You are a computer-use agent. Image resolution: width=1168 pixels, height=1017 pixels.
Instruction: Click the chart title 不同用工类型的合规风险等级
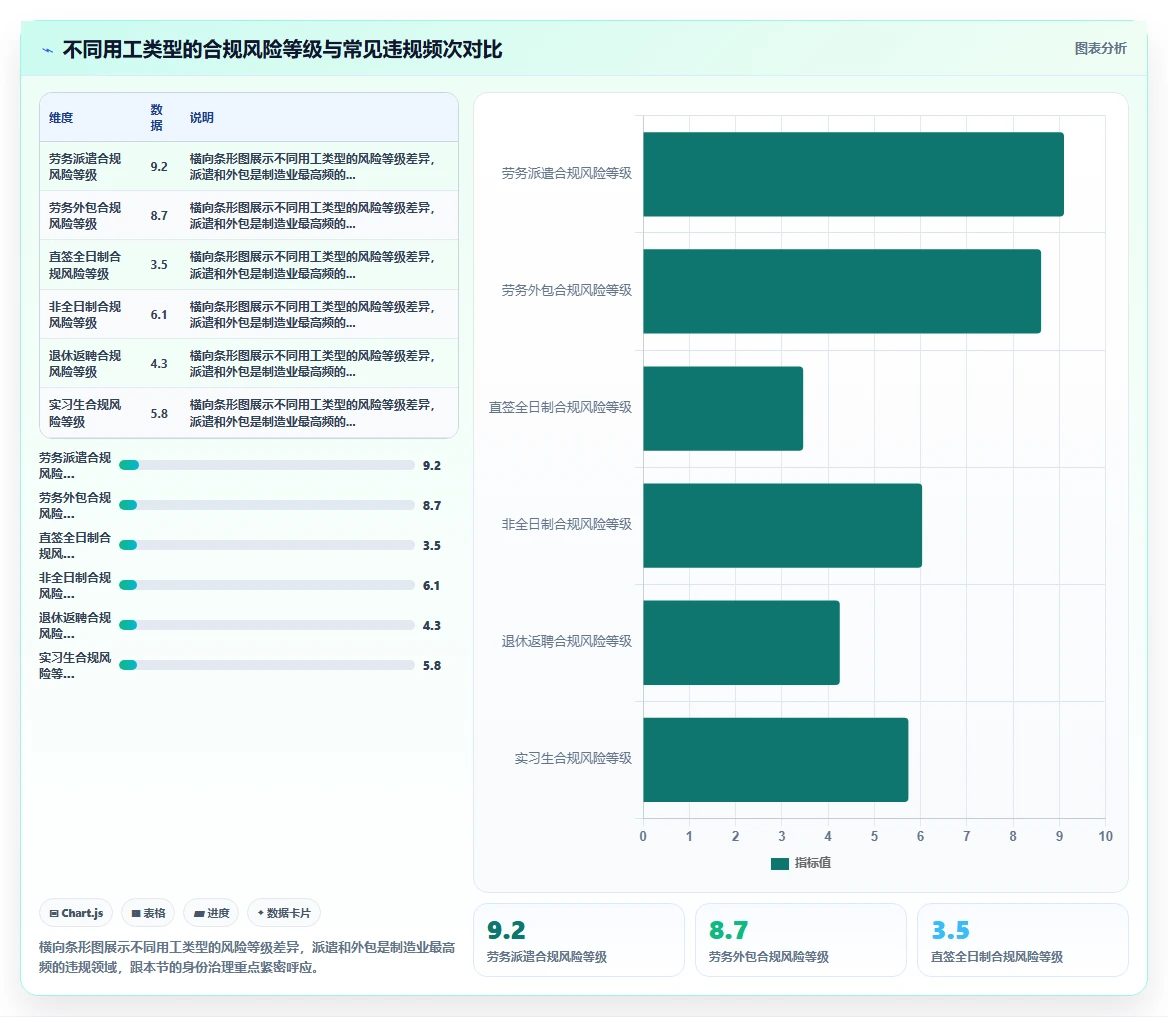282,50
